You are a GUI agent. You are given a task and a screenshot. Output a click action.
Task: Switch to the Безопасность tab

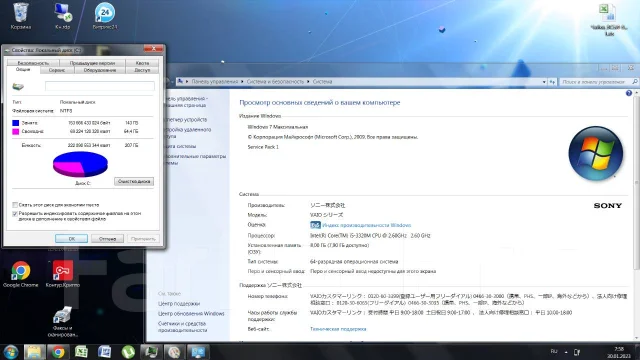(33, 63)
